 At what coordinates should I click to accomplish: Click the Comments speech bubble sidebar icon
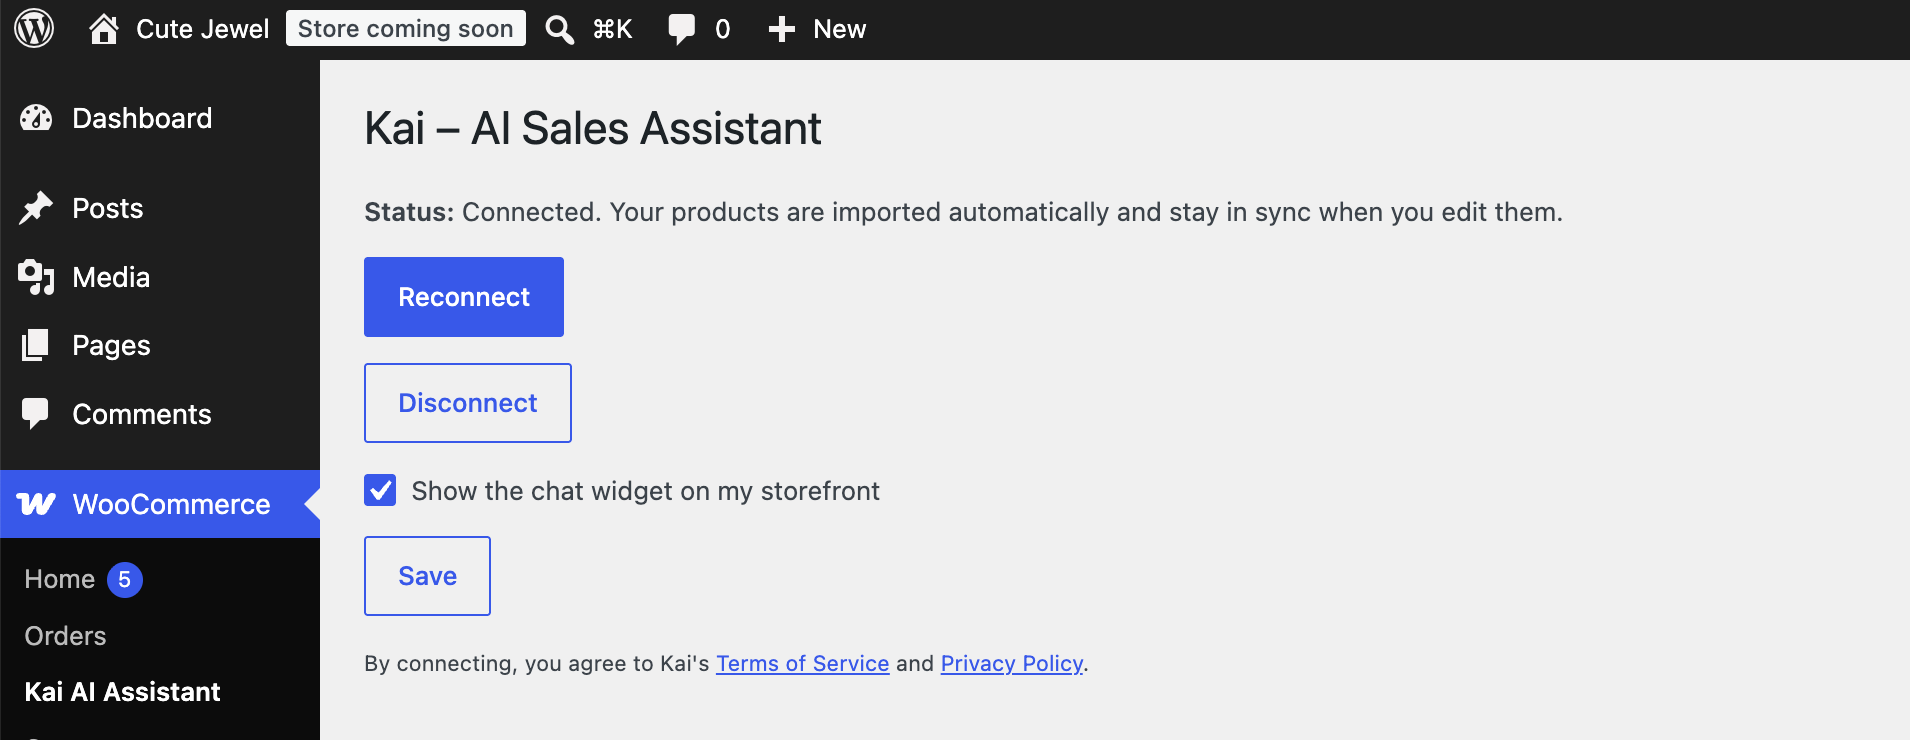tap(36, 414)
